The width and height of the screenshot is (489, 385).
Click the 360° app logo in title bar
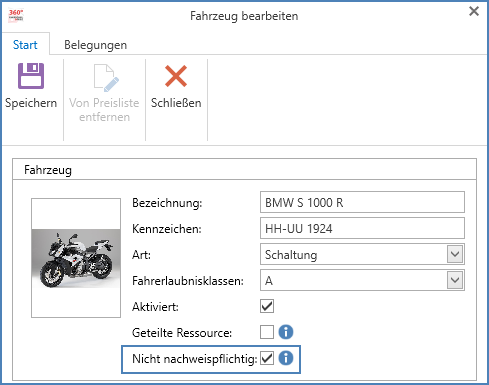click(x=16, y=15)
